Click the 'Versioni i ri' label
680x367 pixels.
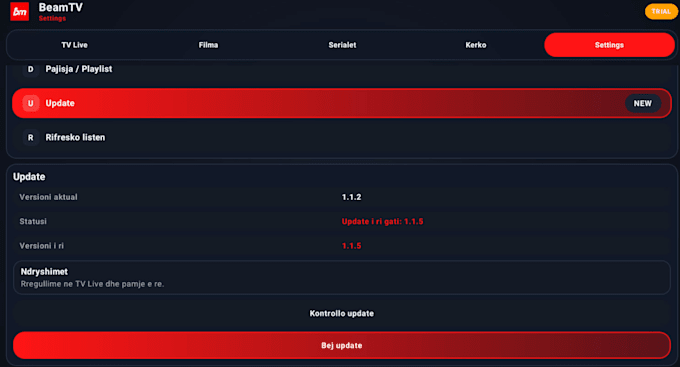point(42,246)
